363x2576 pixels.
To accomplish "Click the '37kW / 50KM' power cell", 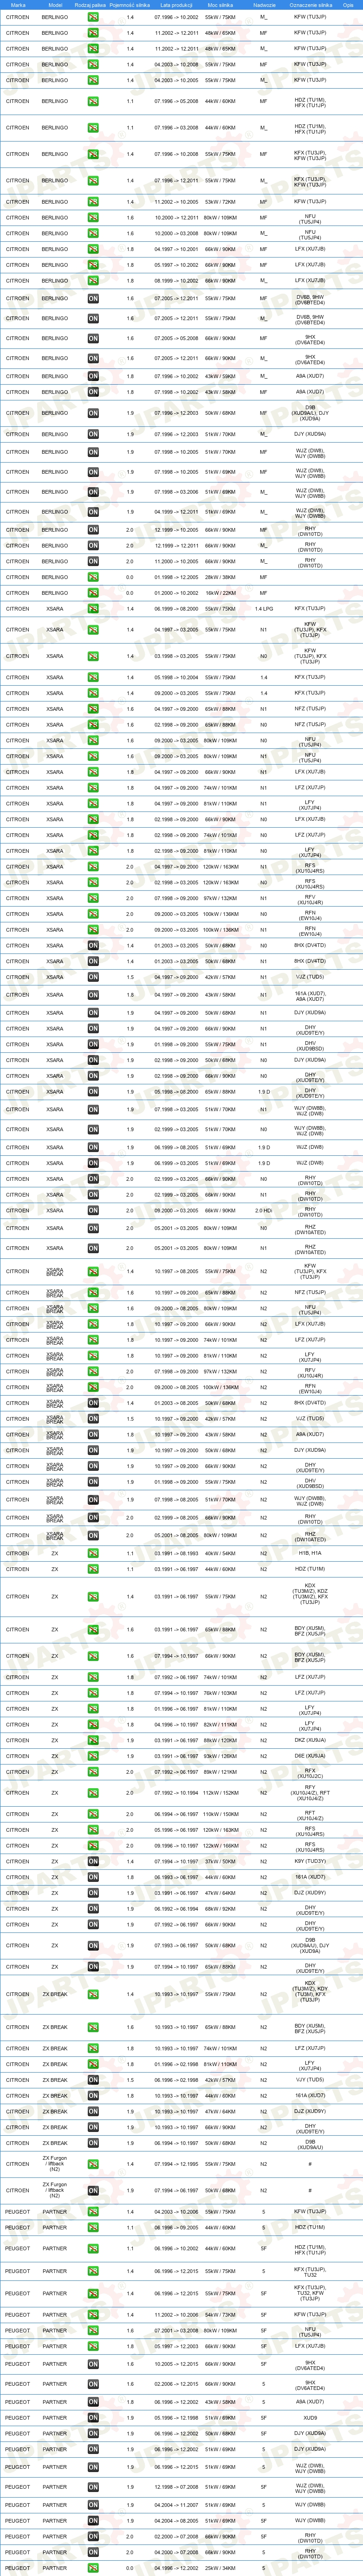I will 220,1861.
